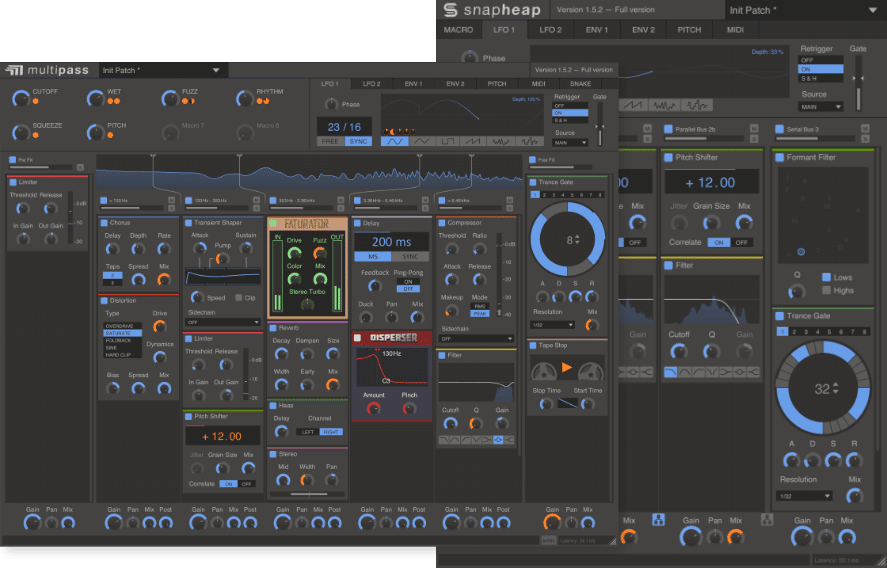Open Transient Shaper Sidechain dropdown

tap(223, 322)
